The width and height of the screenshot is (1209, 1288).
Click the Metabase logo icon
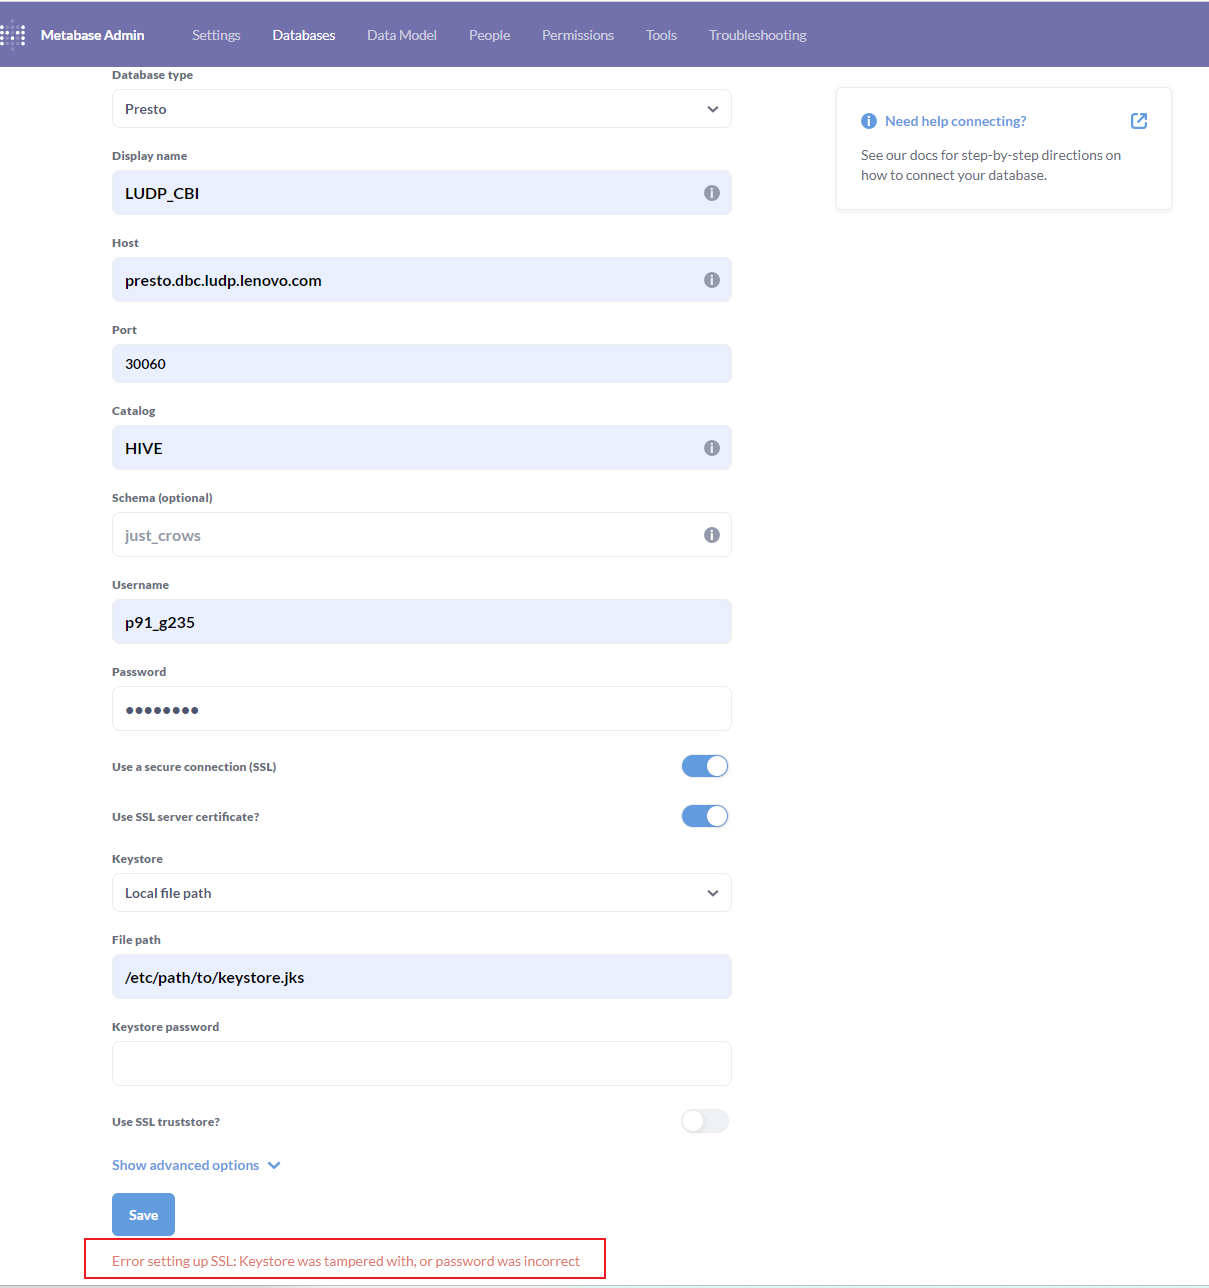click(x=13, y=34)
